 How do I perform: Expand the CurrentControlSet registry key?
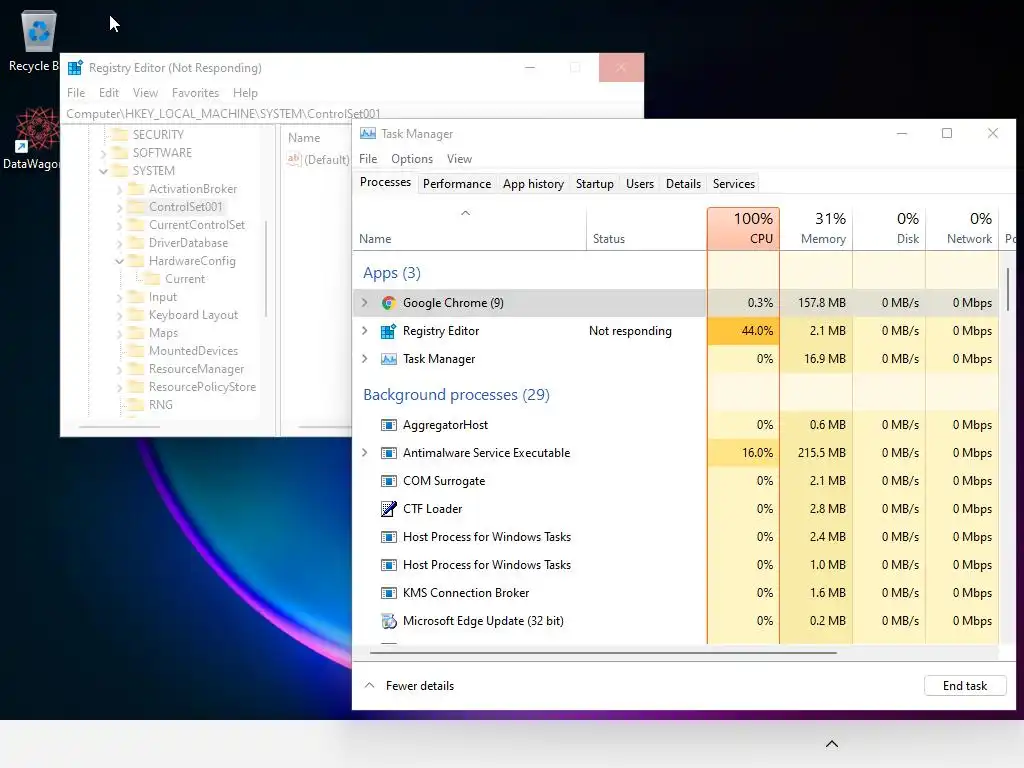coord(120,225)
